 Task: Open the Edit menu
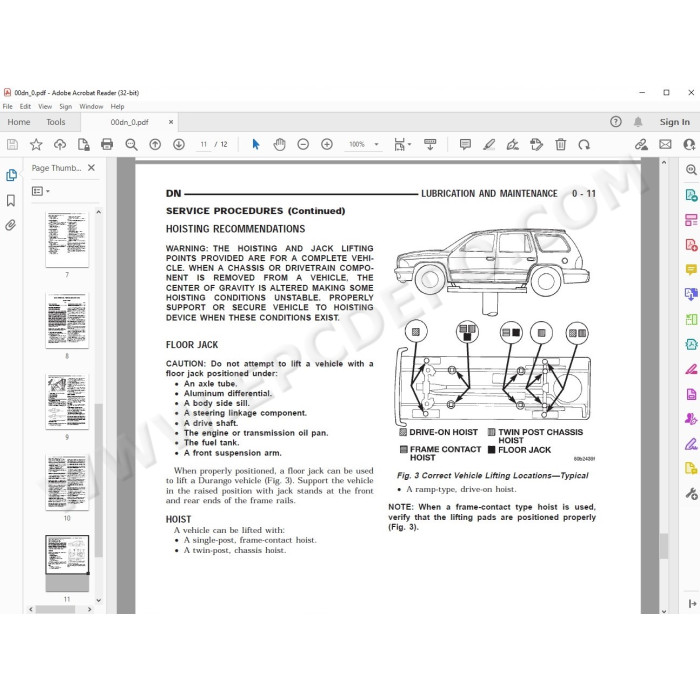coord(25,106)
